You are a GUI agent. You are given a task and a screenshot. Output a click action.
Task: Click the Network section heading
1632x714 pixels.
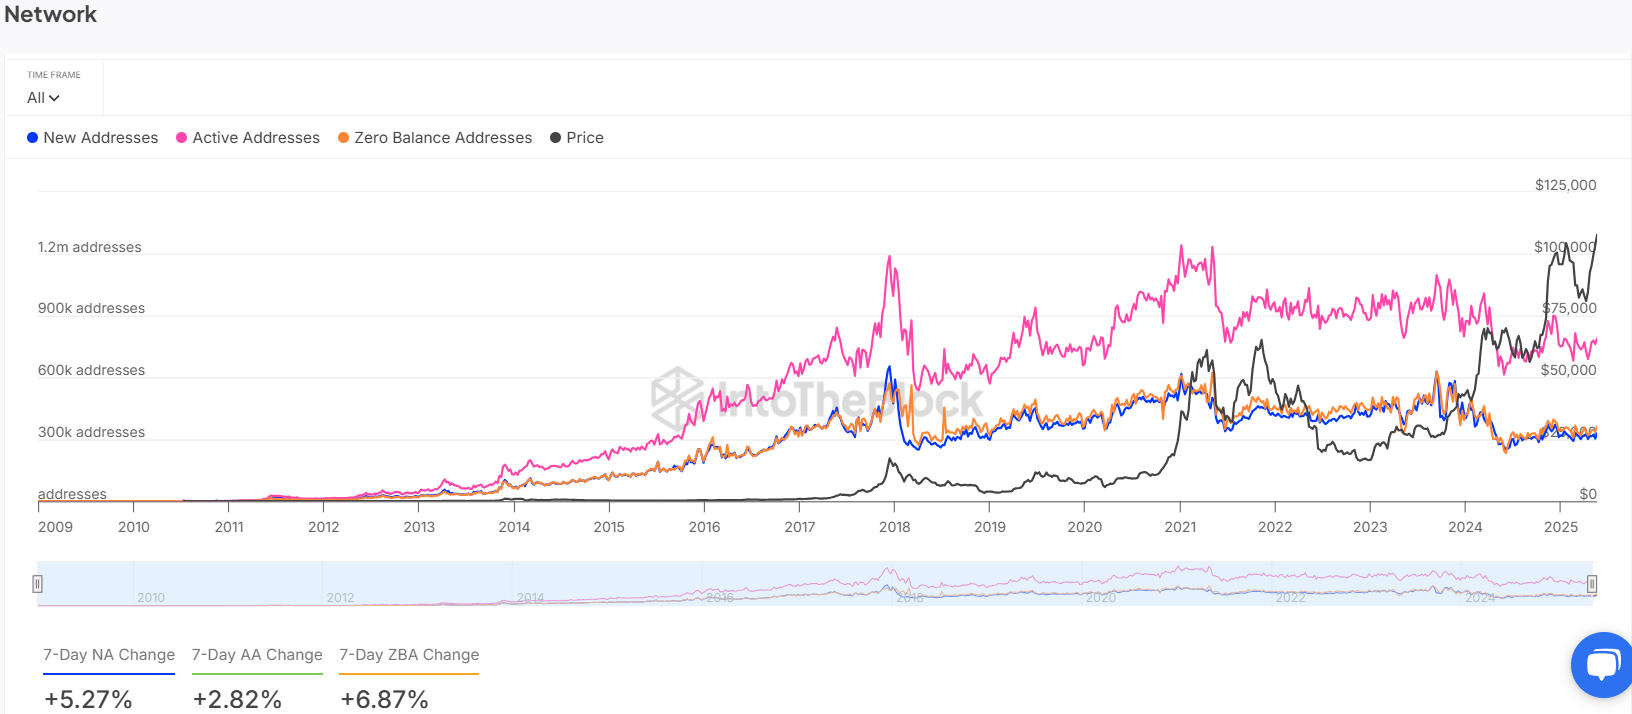[x=51, y=14]
